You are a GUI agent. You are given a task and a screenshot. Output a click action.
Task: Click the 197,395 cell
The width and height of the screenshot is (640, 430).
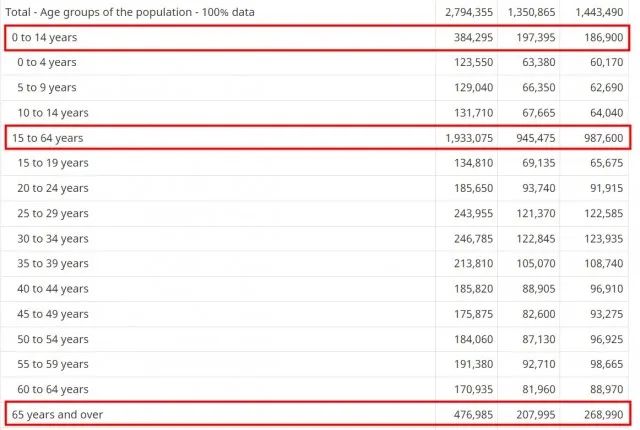click(536, 38)
